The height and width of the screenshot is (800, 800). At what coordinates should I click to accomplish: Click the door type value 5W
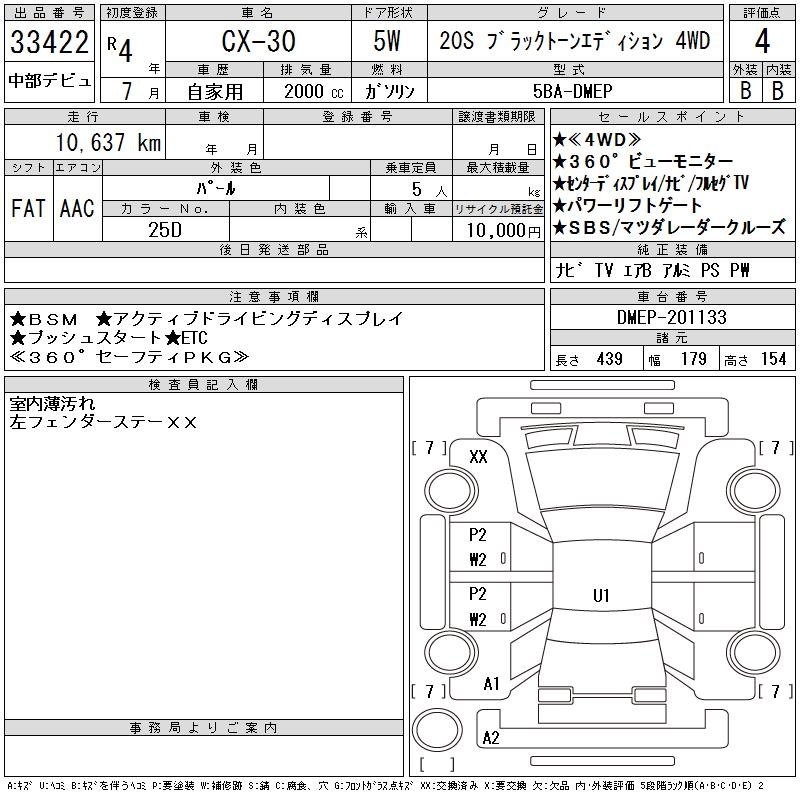[387, 41]
